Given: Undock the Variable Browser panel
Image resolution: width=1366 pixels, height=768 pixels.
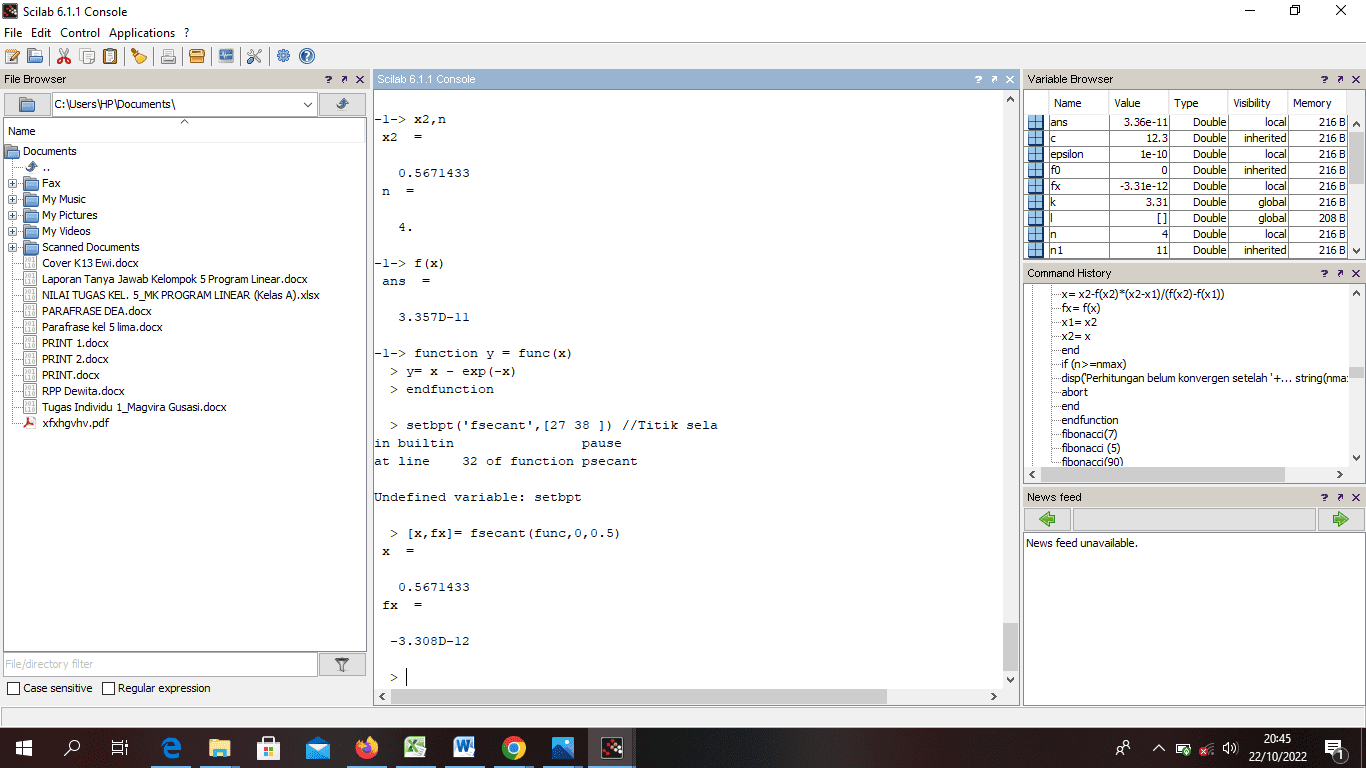Looking at the screenshot, I should [1340, 79].
